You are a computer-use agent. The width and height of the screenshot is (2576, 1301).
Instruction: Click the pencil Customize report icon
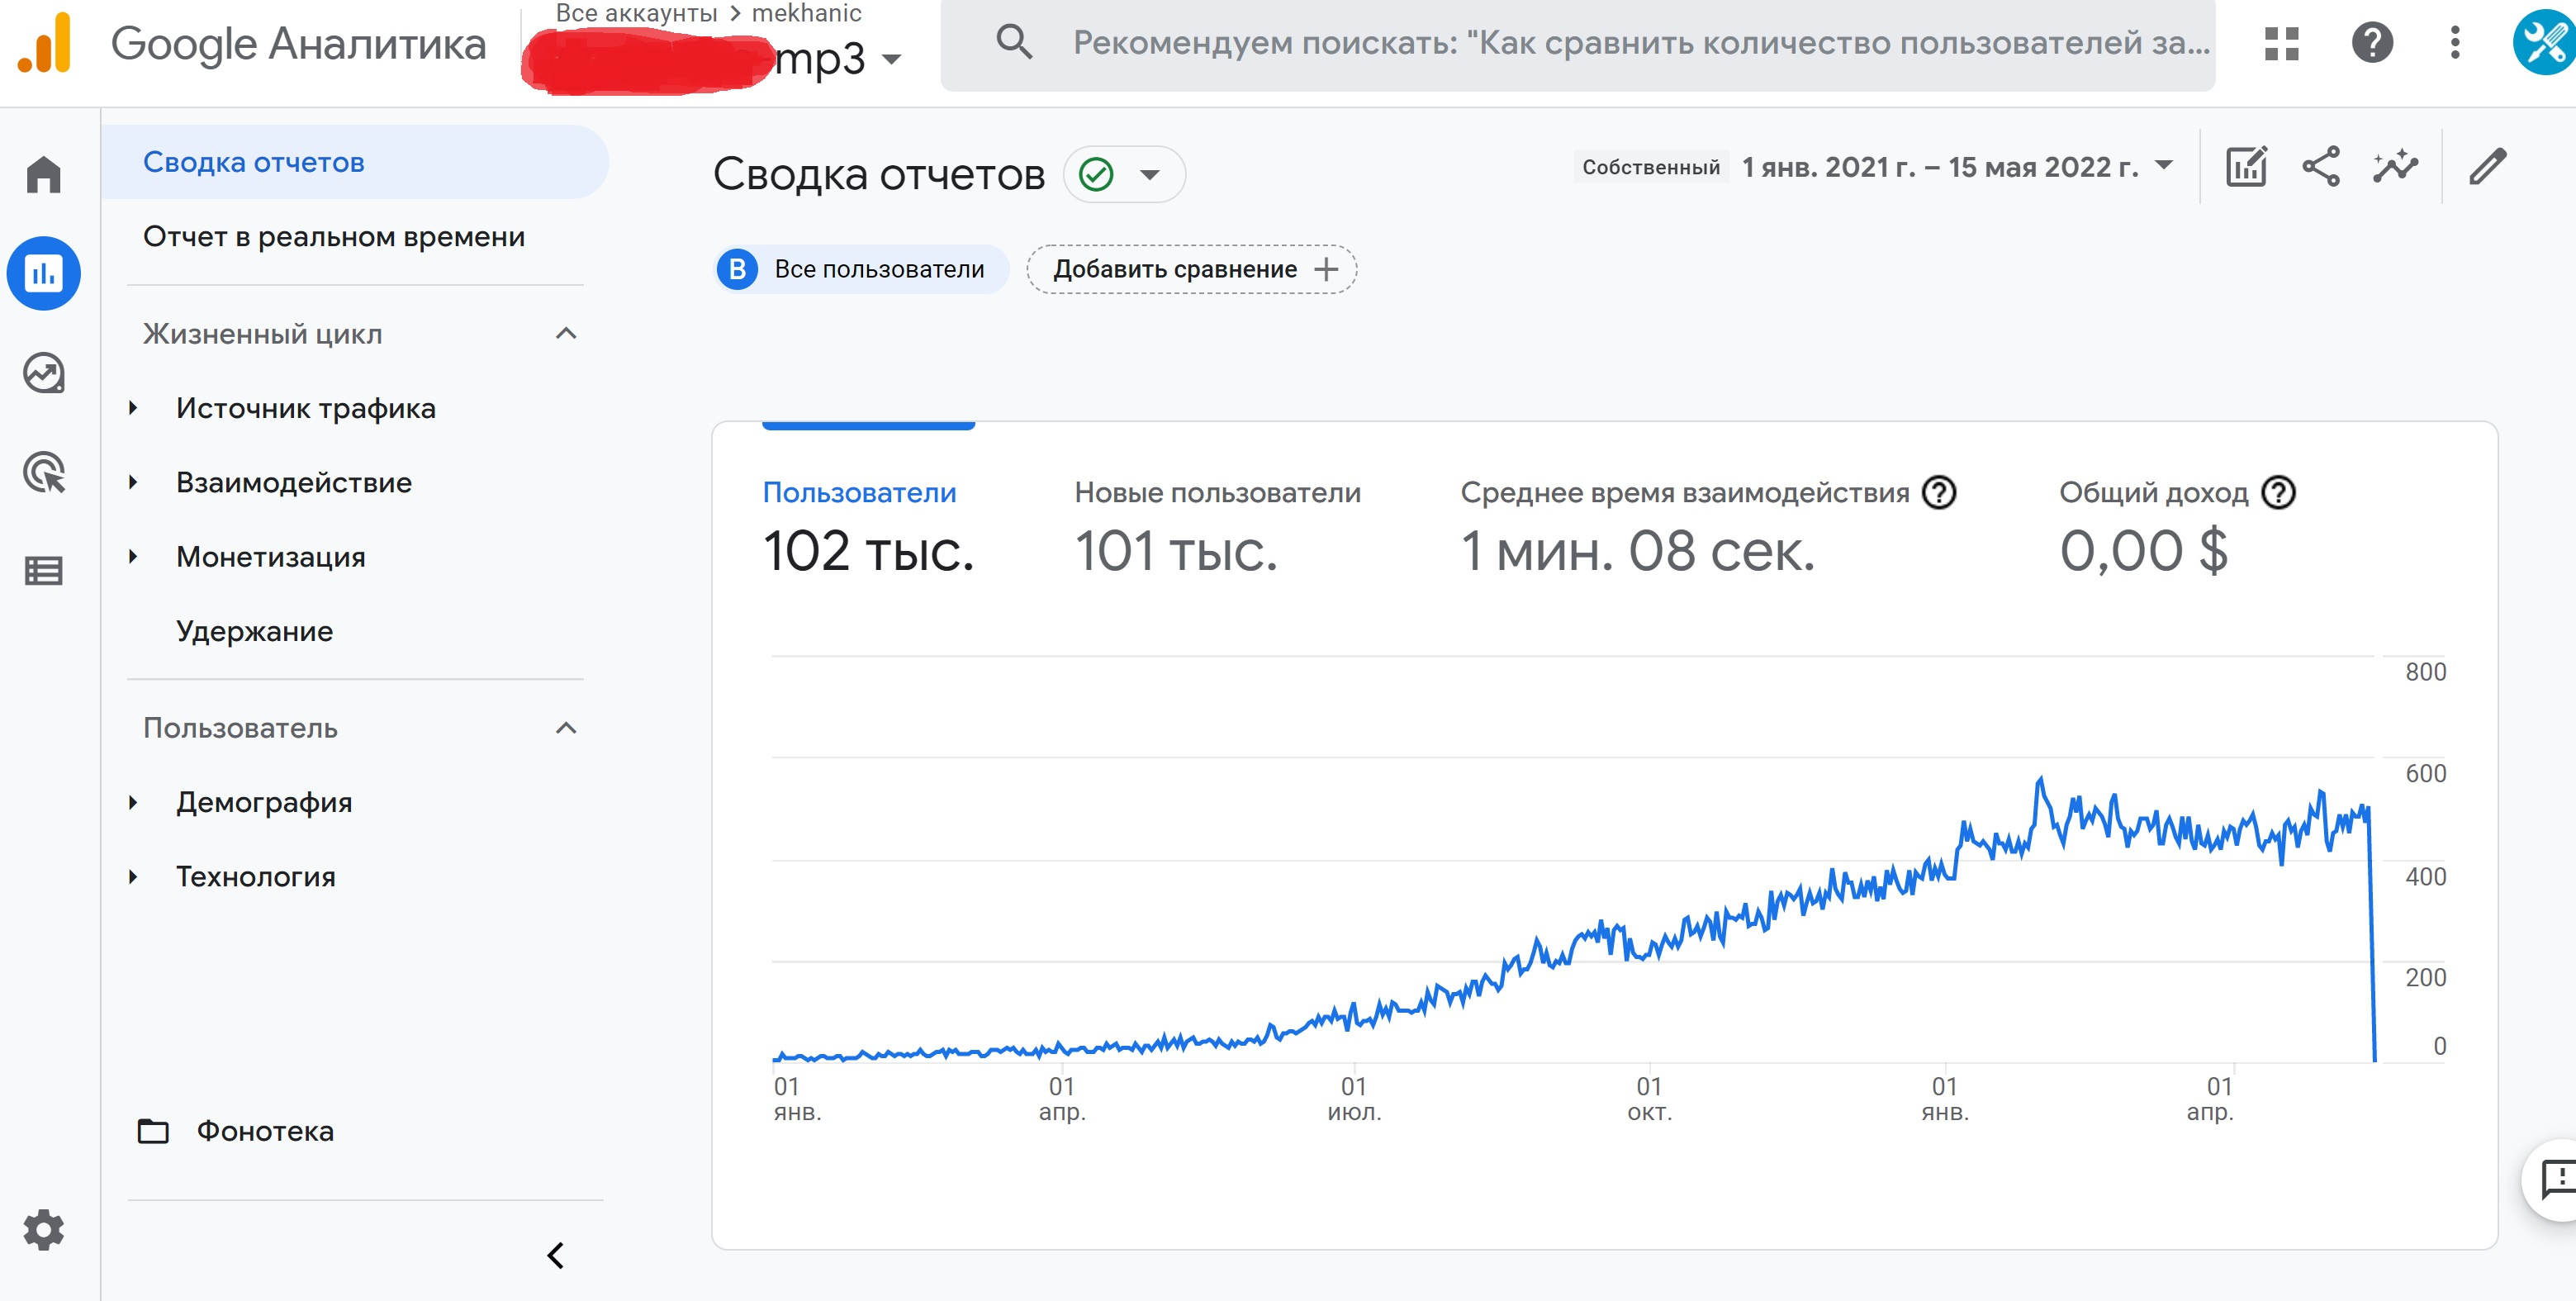[x=2487, y=166]
